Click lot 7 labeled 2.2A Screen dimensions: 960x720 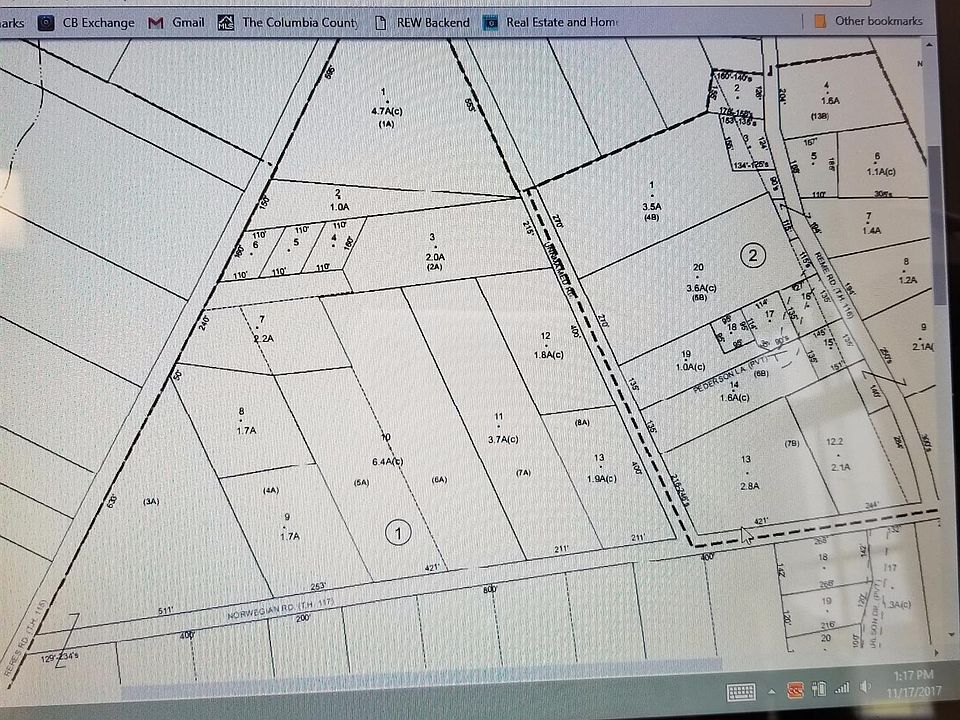(x=263, y=329)
